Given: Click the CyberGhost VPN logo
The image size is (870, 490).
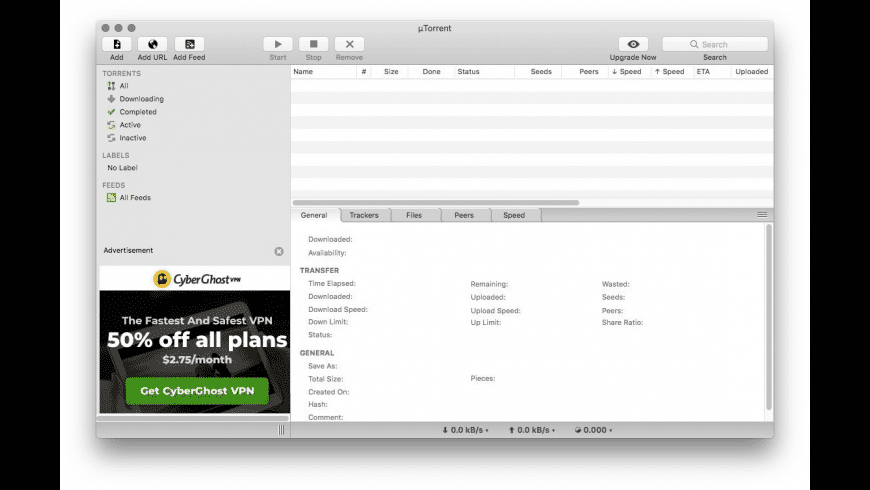Looking at the screenshot, I should coord(197,279).
